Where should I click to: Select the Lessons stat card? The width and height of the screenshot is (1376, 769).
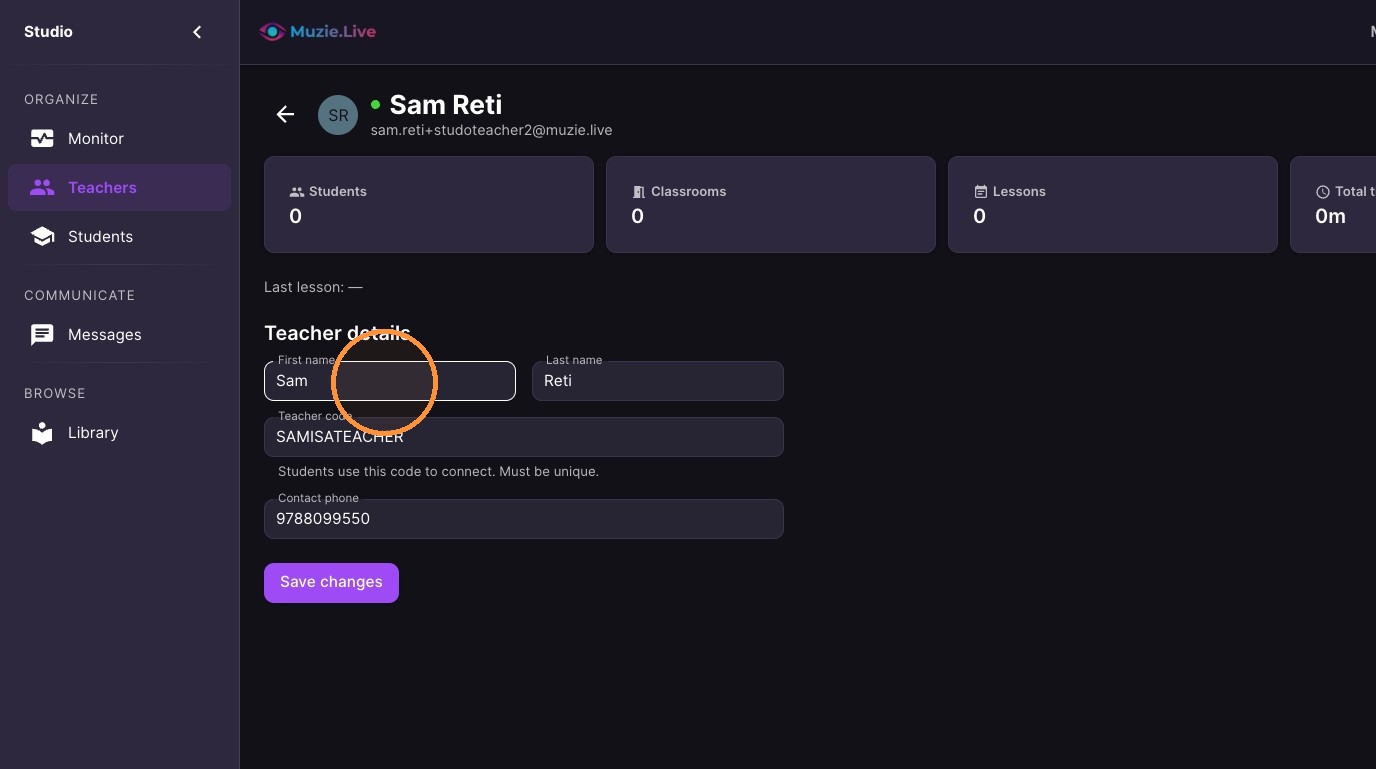click(x=1113, y=204)
